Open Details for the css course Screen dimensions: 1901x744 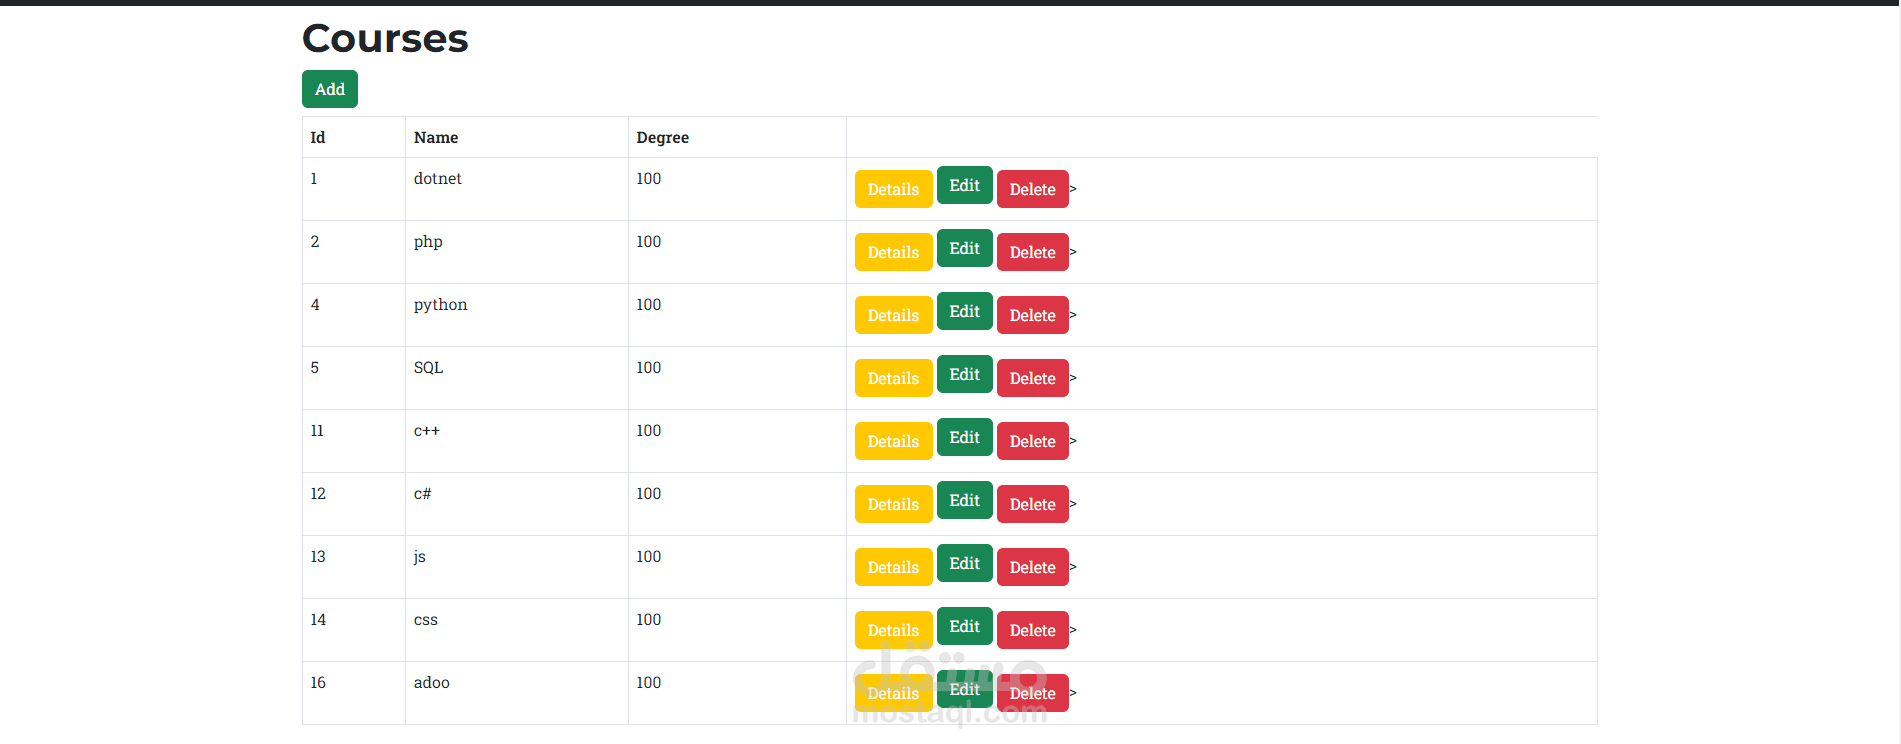(893, 630)
